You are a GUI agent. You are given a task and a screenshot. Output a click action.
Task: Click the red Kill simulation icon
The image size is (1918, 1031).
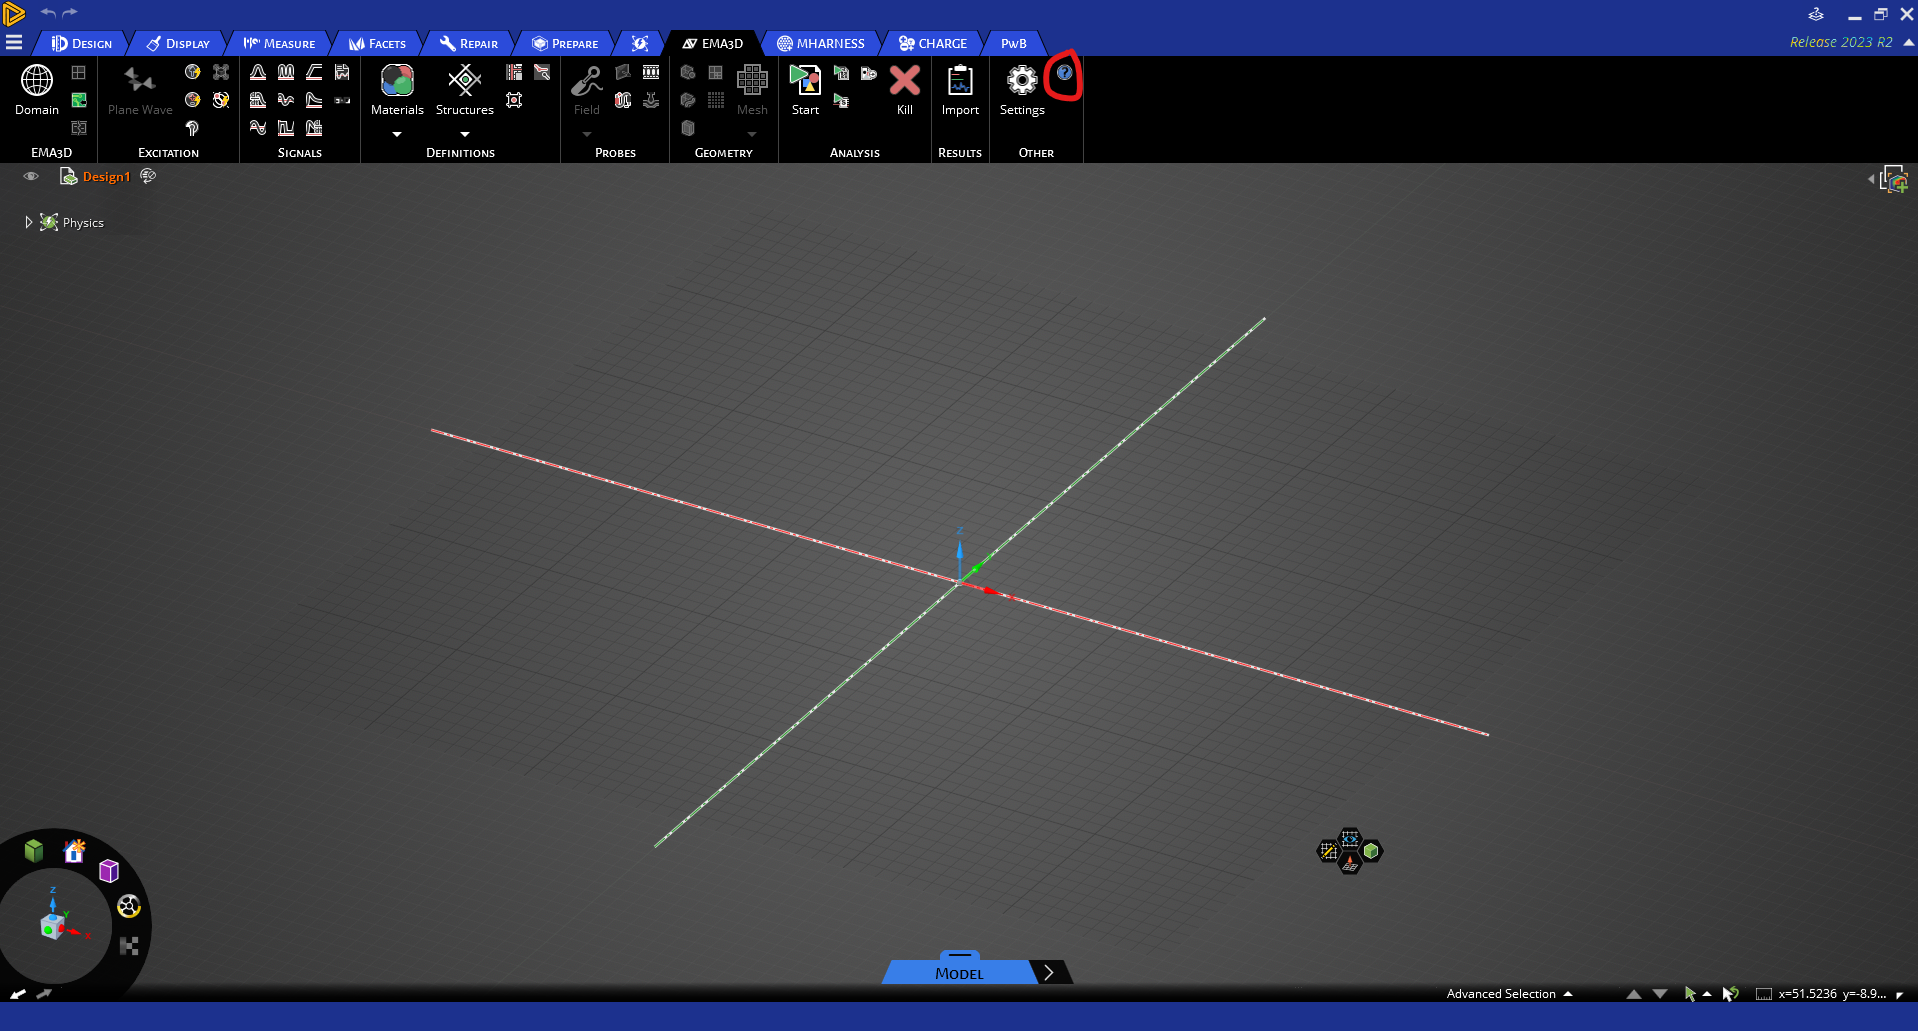click(x=904, y=82)
